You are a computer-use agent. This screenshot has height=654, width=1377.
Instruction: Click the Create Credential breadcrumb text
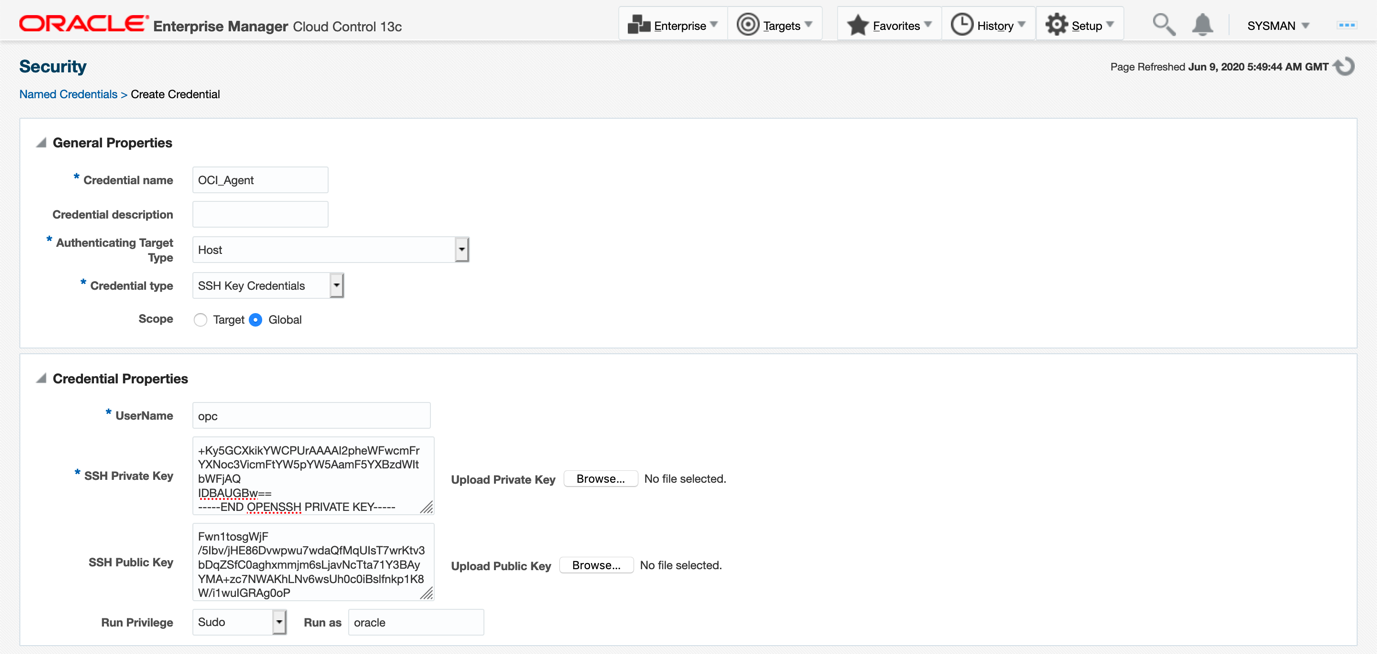click(175, 94)
